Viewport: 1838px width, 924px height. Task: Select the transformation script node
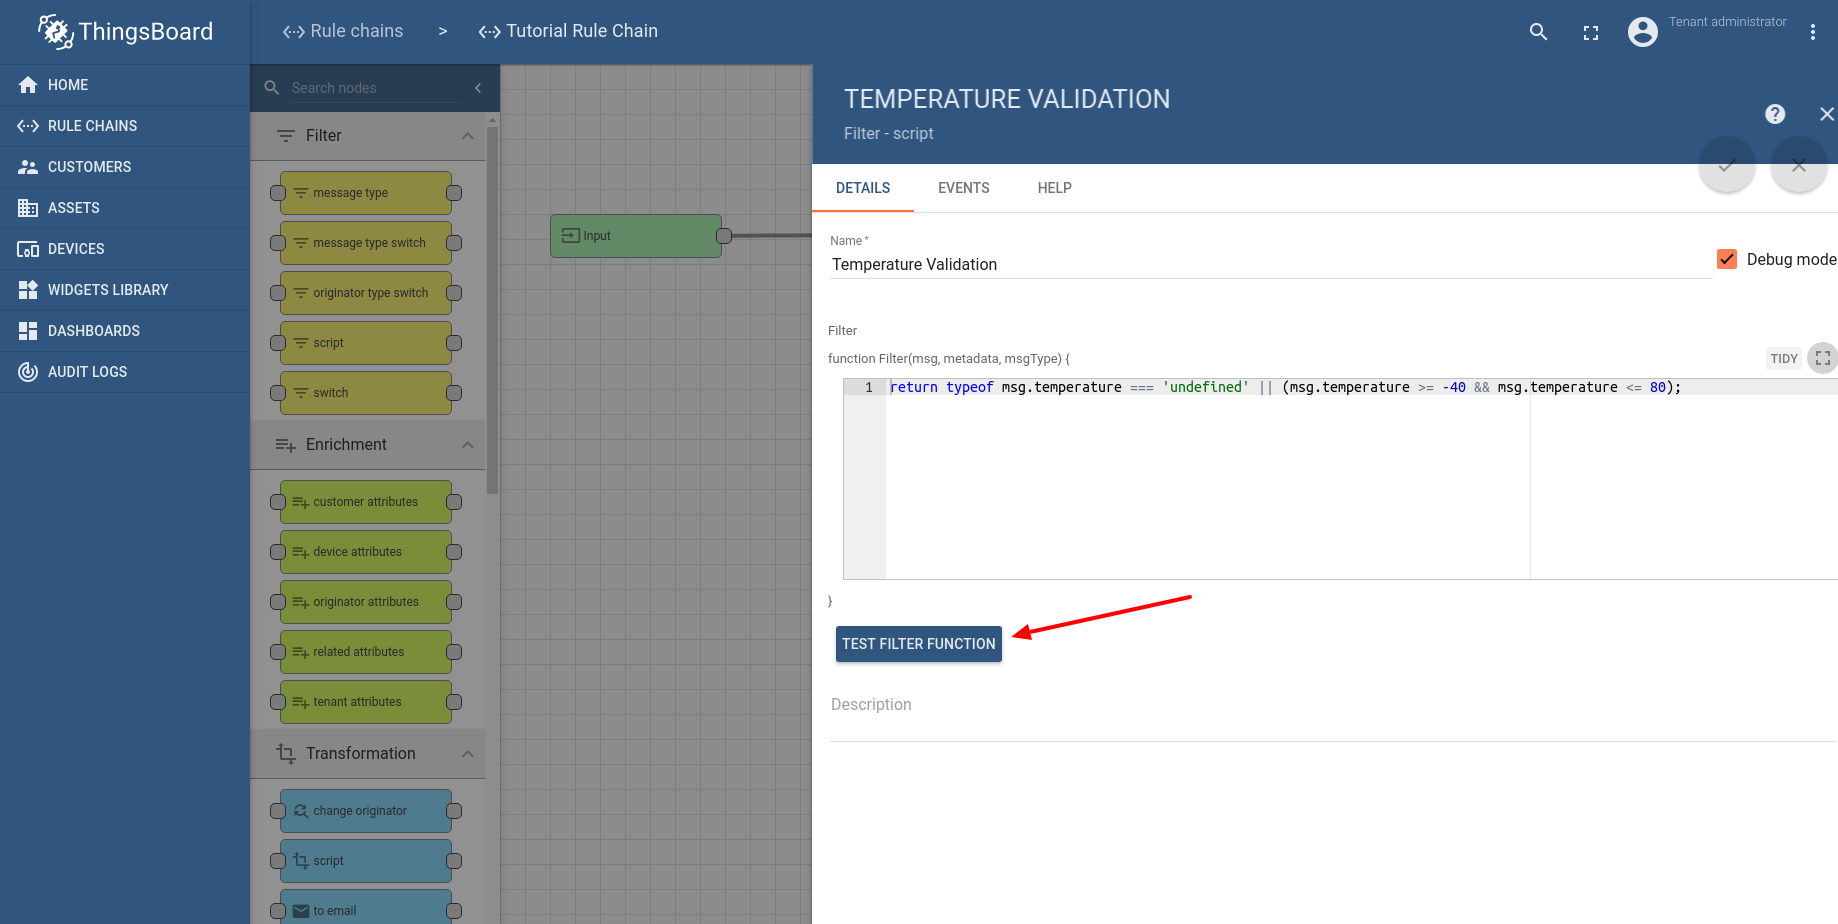point(366,861)
